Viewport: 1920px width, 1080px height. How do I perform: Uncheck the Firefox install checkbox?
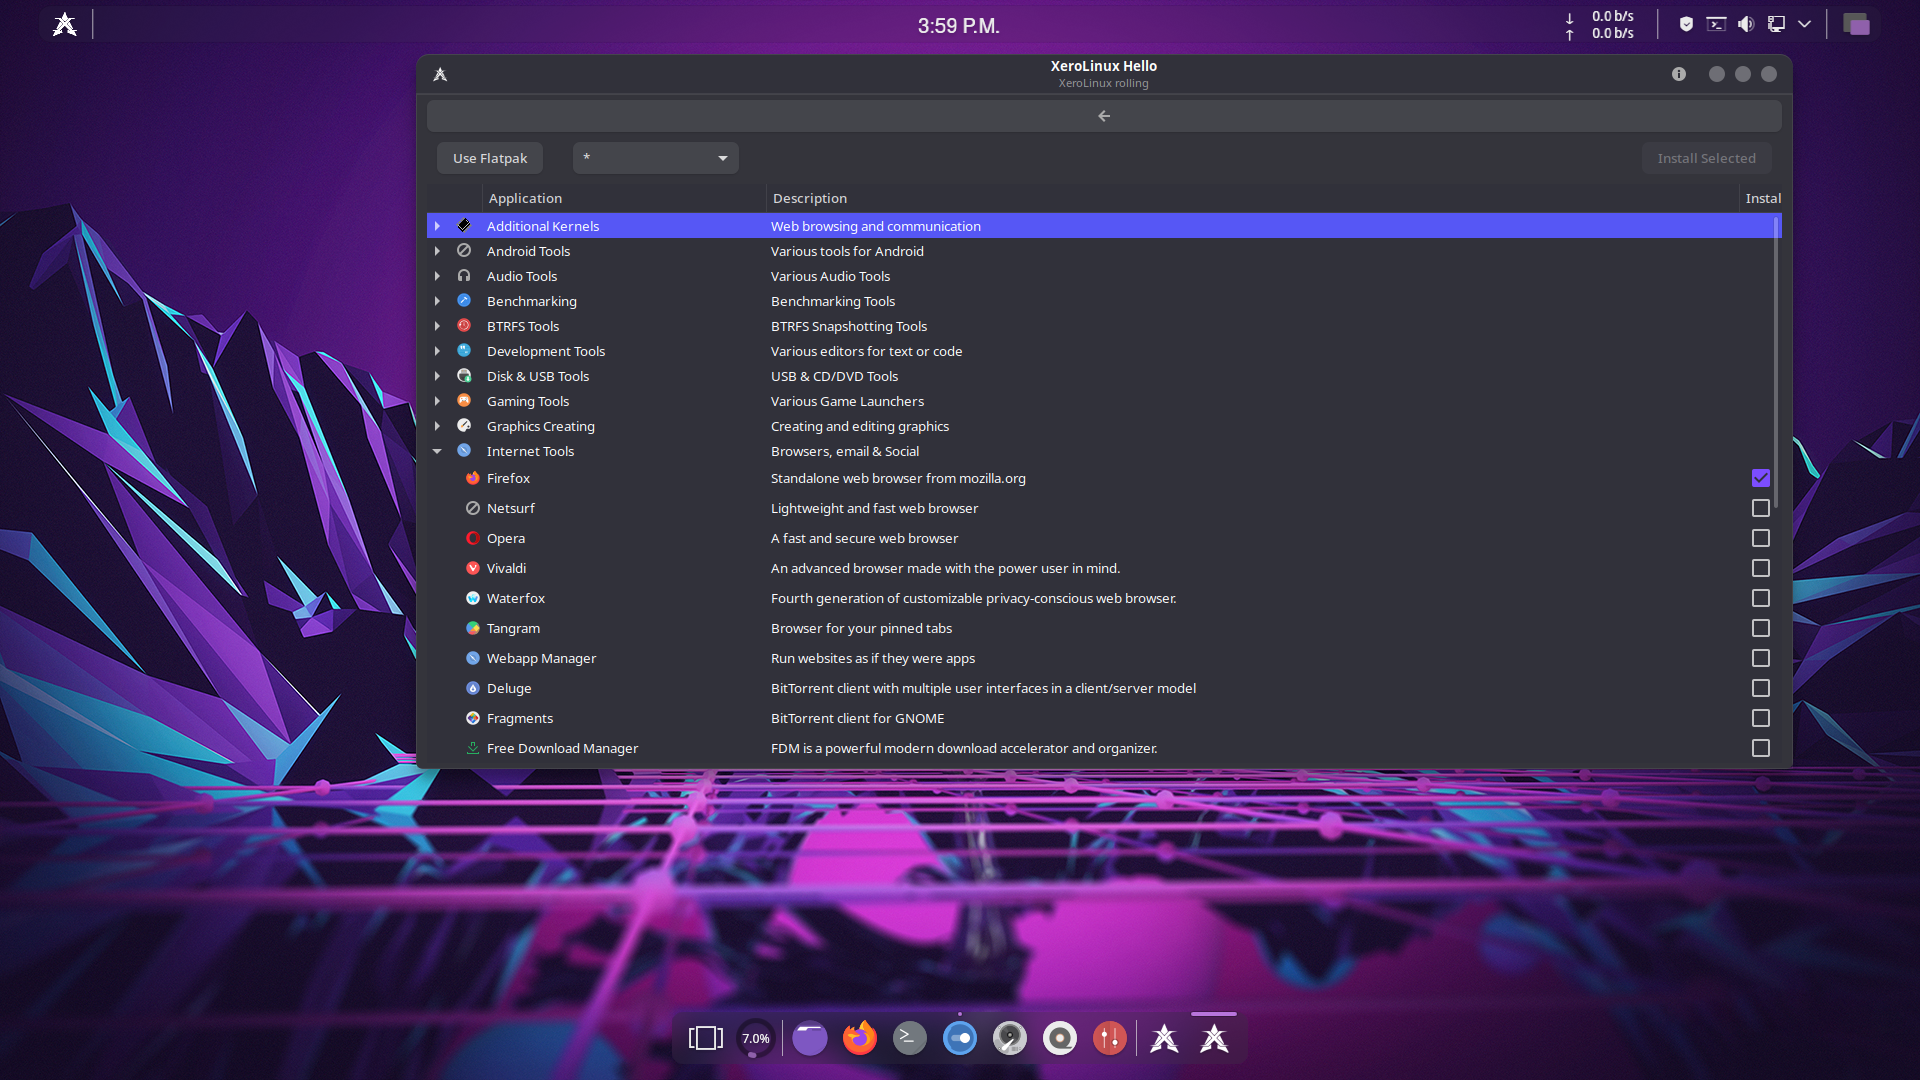[1761, 478]
